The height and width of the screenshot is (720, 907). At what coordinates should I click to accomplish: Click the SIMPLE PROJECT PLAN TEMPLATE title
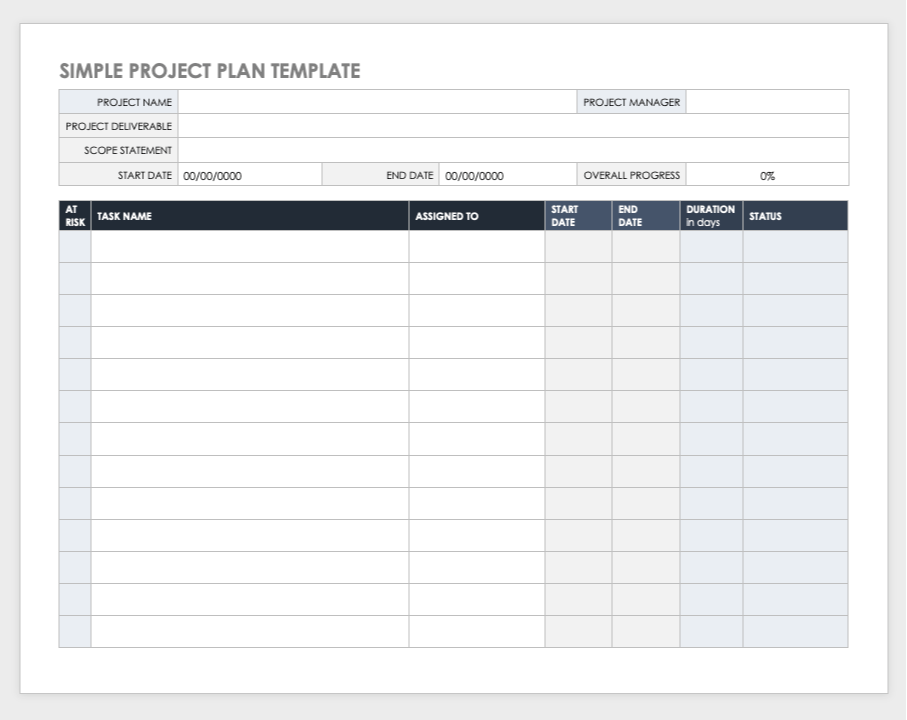click(208, 71)
